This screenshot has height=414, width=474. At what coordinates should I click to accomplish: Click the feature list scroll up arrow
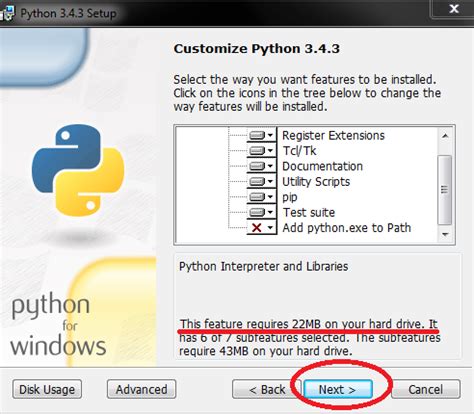tap(445, 136)
